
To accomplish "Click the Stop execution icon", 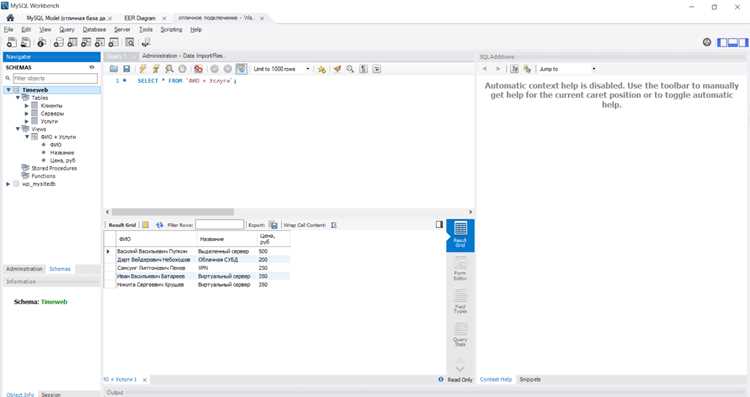I will click(x=182, y=69).
